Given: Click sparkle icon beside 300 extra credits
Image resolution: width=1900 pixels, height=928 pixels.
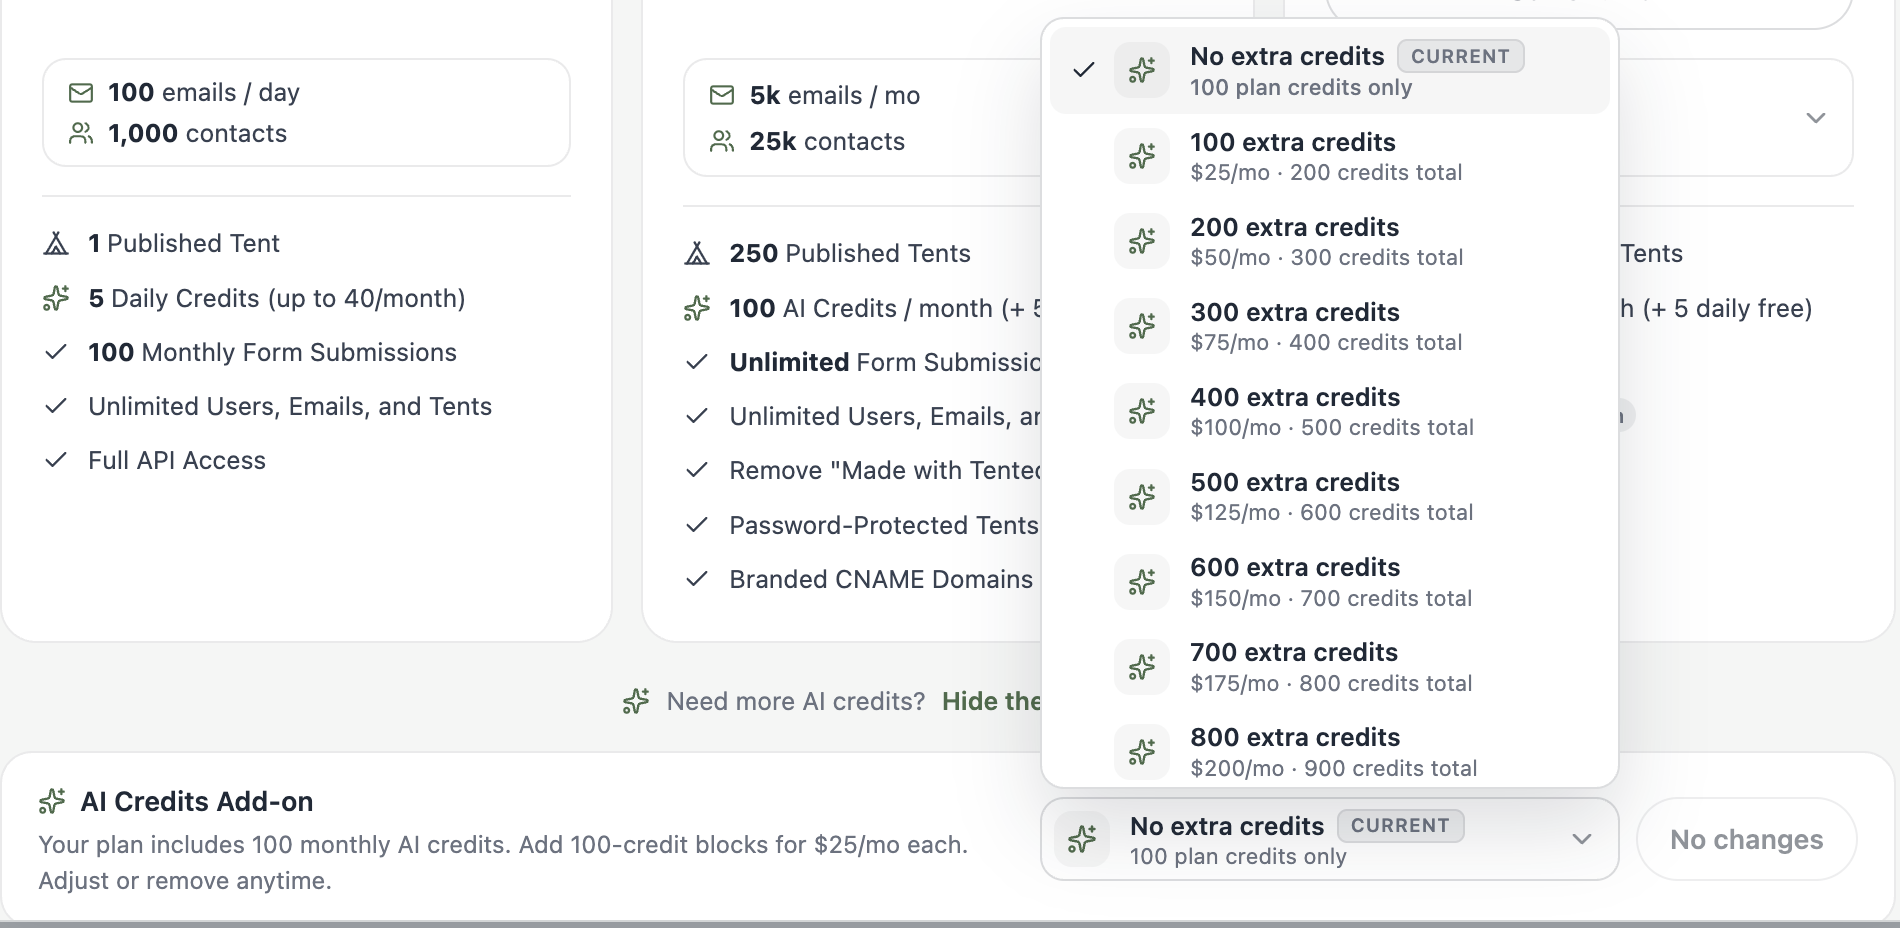Looking at the screenshot, I should coord(1142,326).
